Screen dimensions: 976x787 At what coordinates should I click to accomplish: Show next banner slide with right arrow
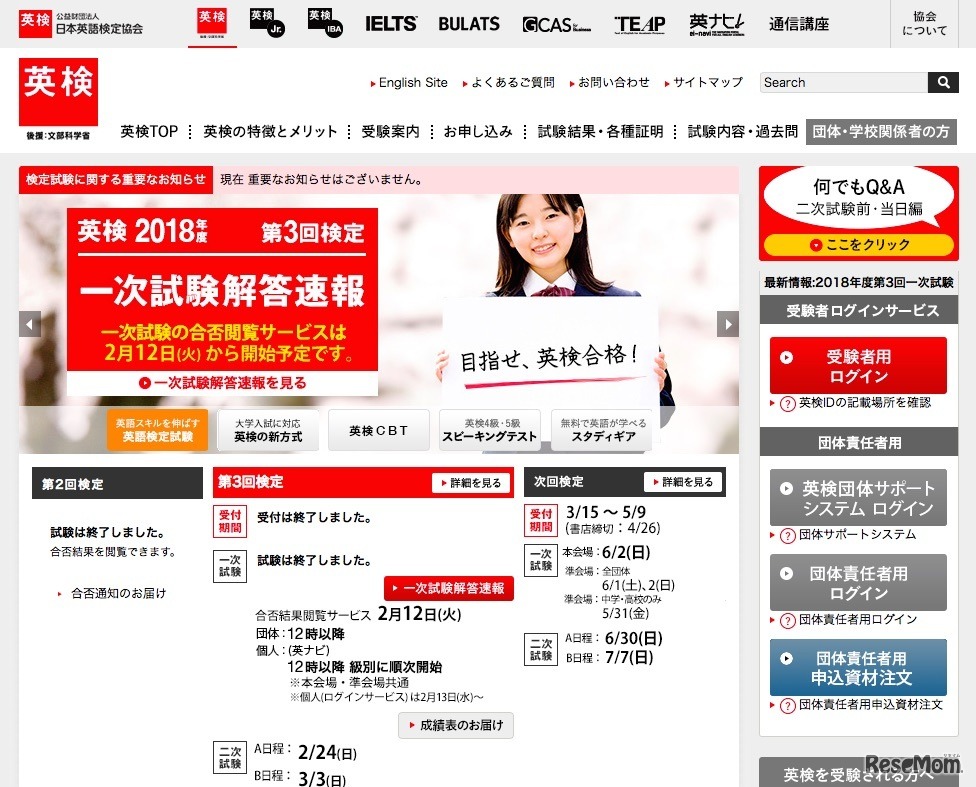728,324
